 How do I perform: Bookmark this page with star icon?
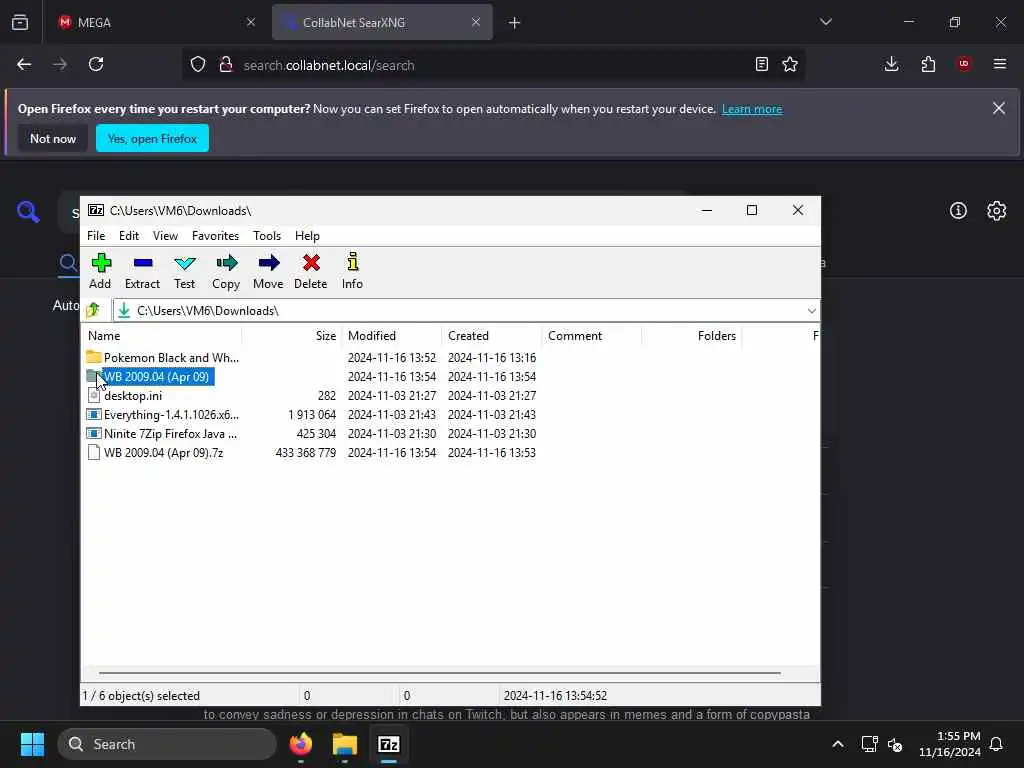[790, 64]
